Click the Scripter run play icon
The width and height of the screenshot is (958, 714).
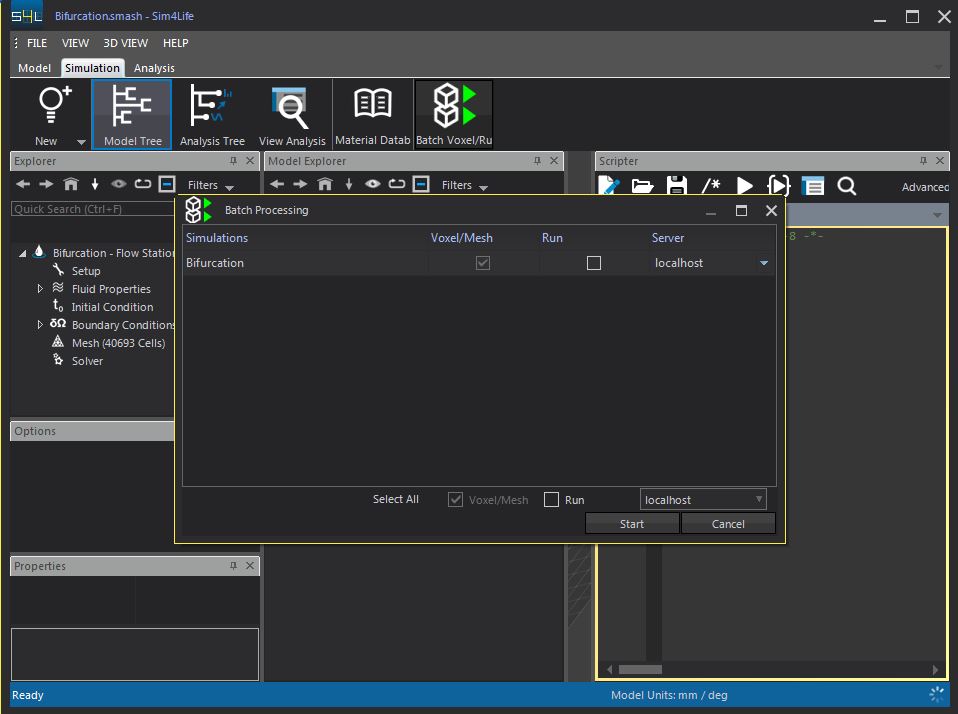coord(744,186)
